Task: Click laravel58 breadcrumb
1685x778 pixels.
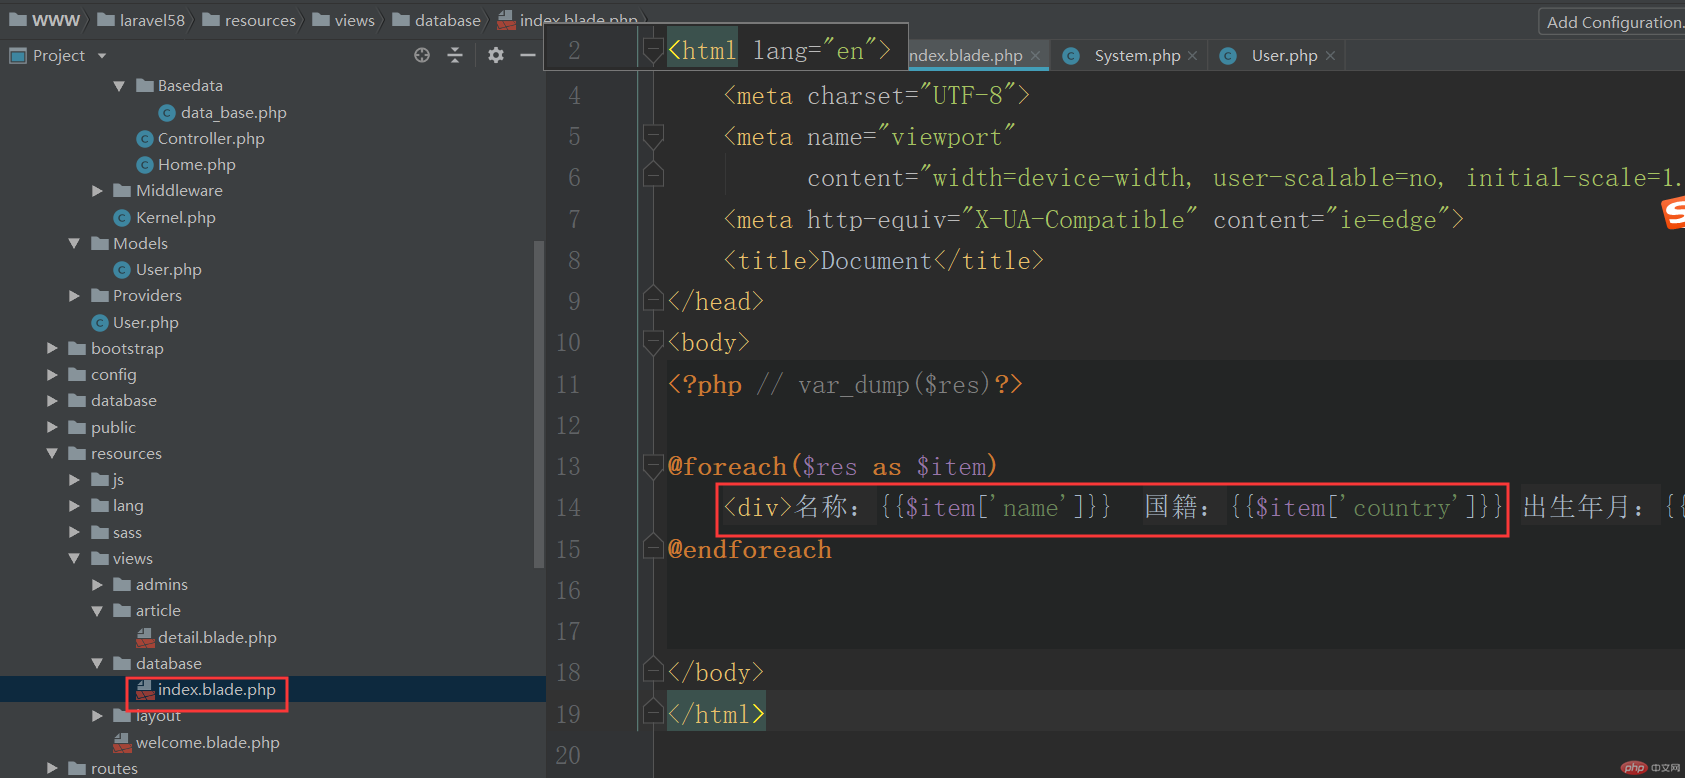Action: [142, 20]
